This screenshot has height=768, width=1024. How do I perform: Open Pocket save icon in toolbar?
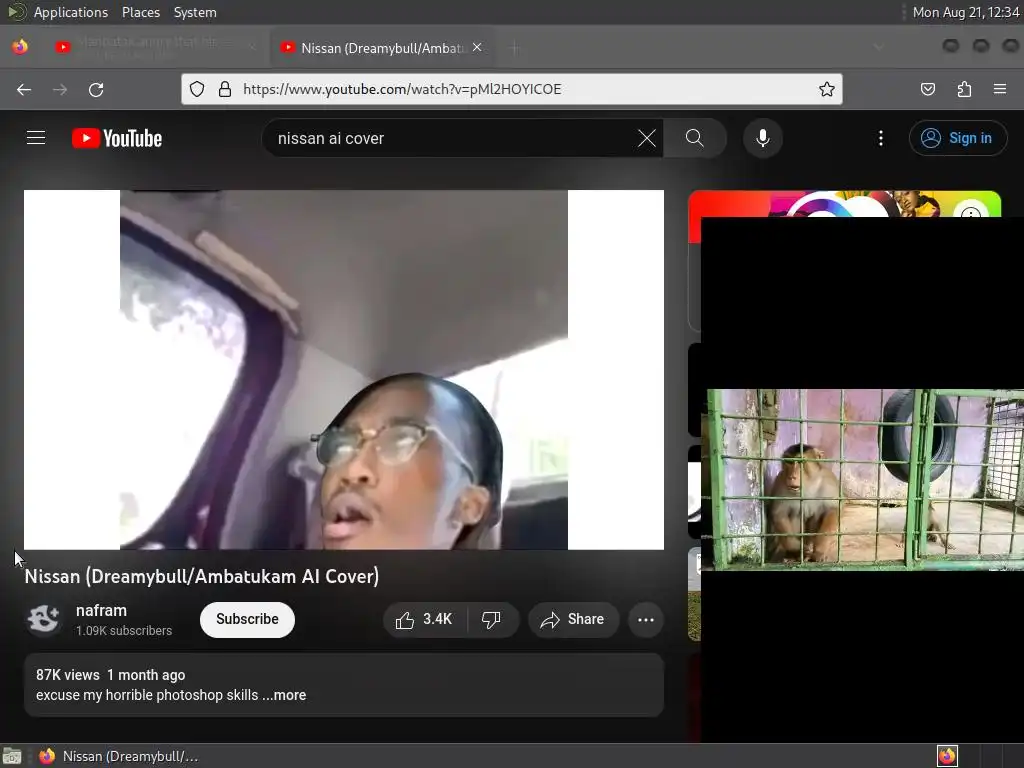(927, 89)
